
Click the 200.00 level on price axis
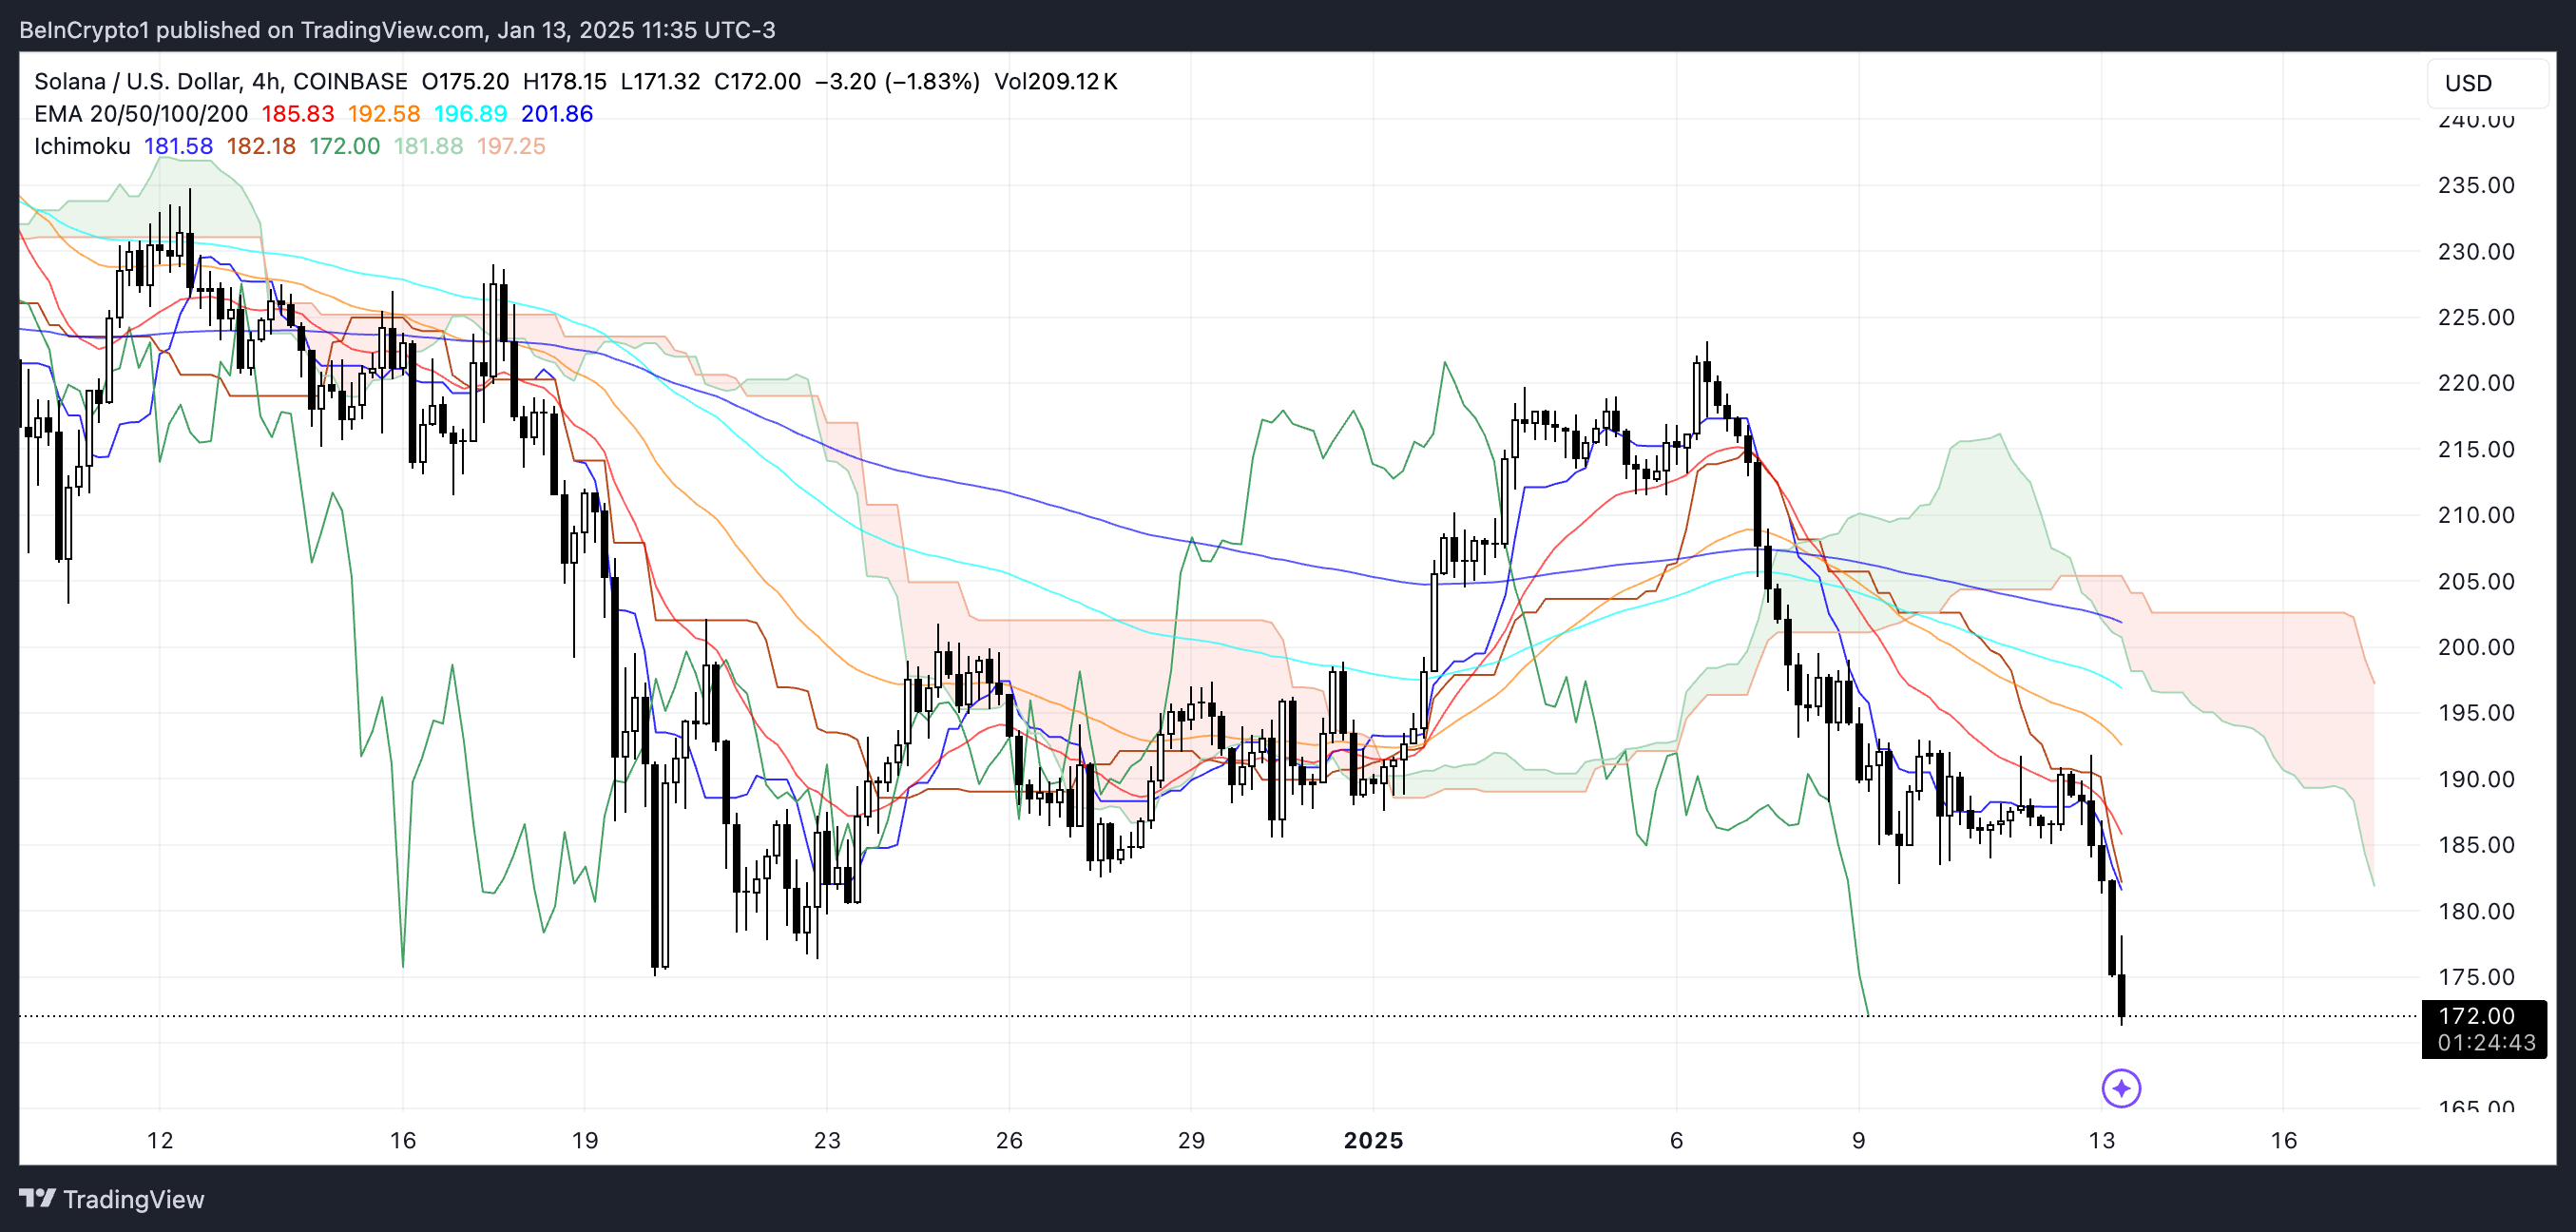pos(2476,647)
